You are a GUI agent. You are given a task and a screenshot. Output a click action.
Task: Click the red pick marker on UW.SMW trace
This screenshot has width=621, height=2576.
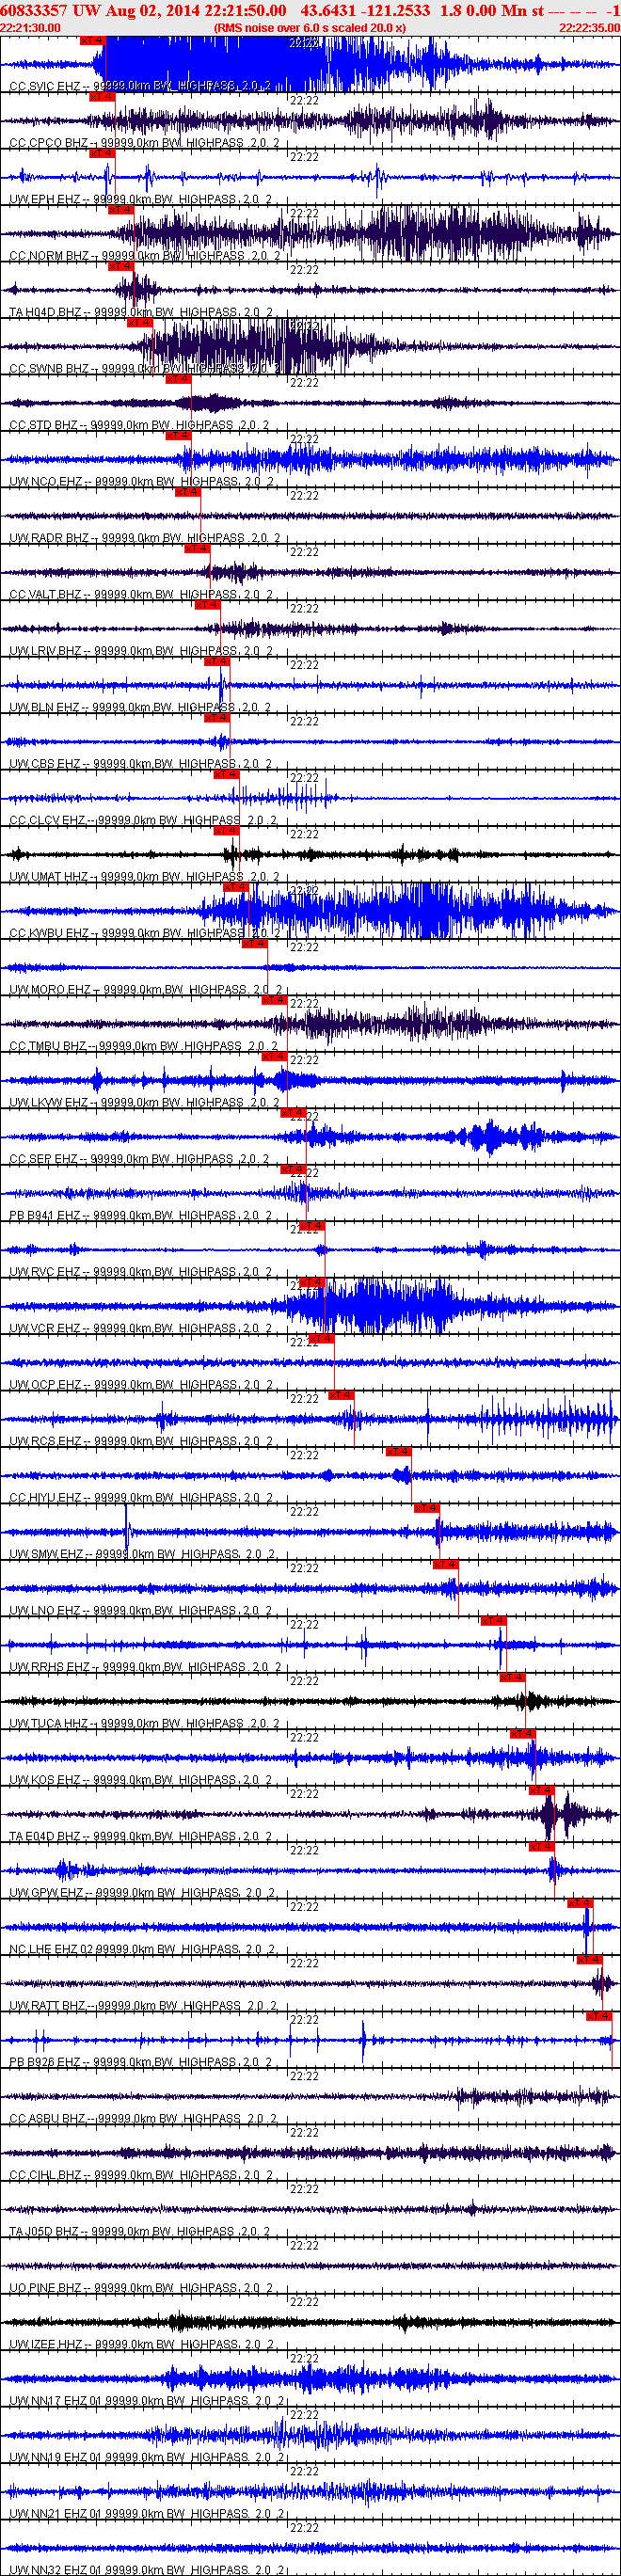(426, 1508)
